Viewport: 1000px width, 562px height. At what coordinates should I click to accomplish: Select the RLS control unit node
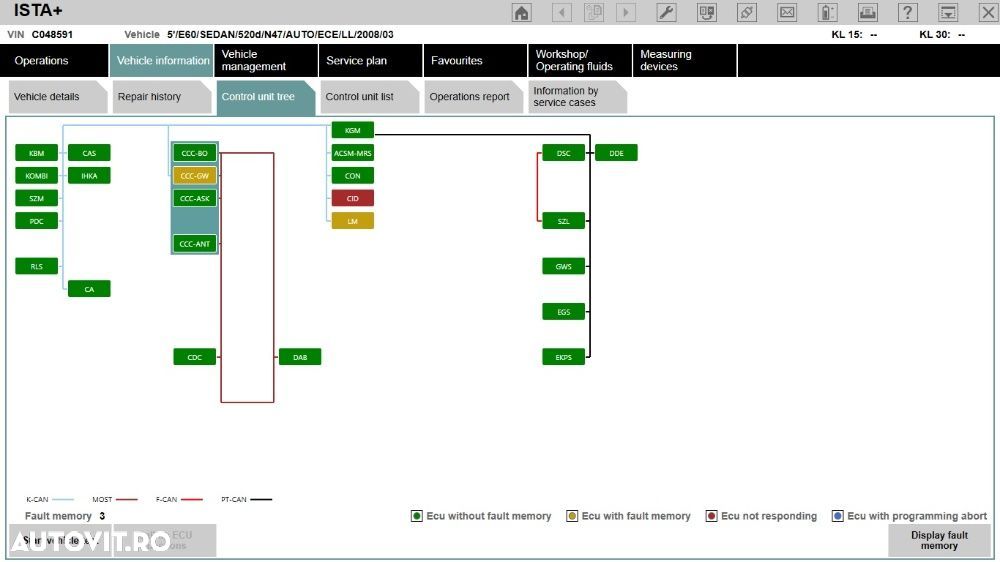tap(36, 267)
